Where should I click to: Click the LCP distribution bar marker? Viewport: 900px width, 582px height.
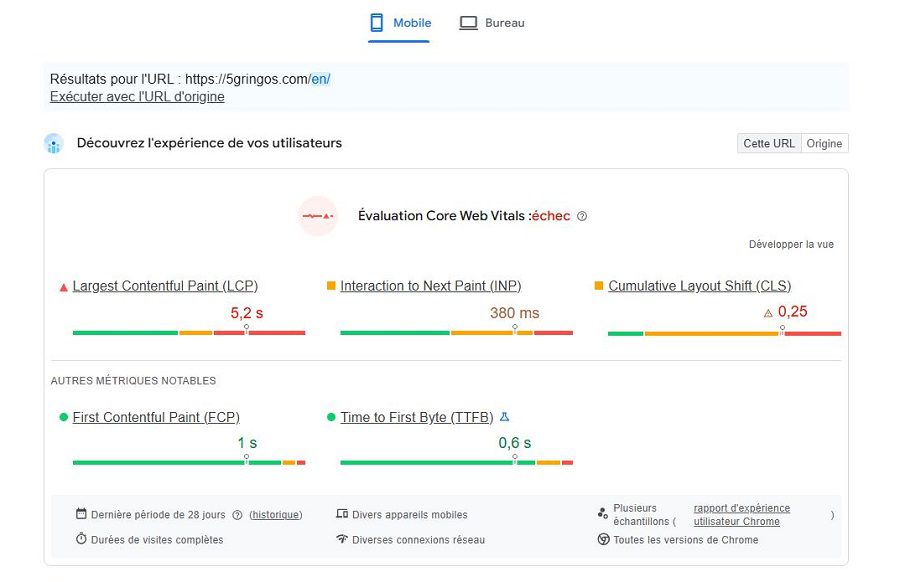pos(246,329)
